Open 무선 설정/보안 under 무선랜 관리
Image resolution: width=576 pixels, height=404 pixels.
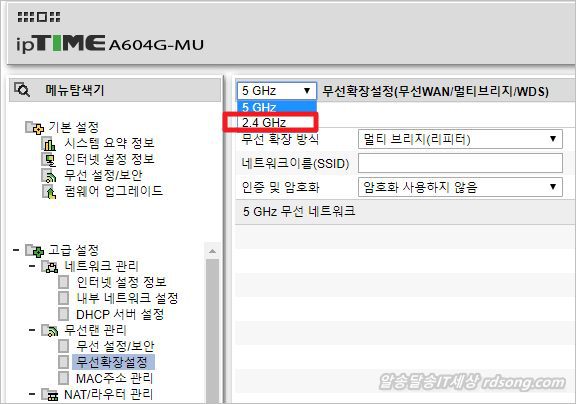pos(115,346)
